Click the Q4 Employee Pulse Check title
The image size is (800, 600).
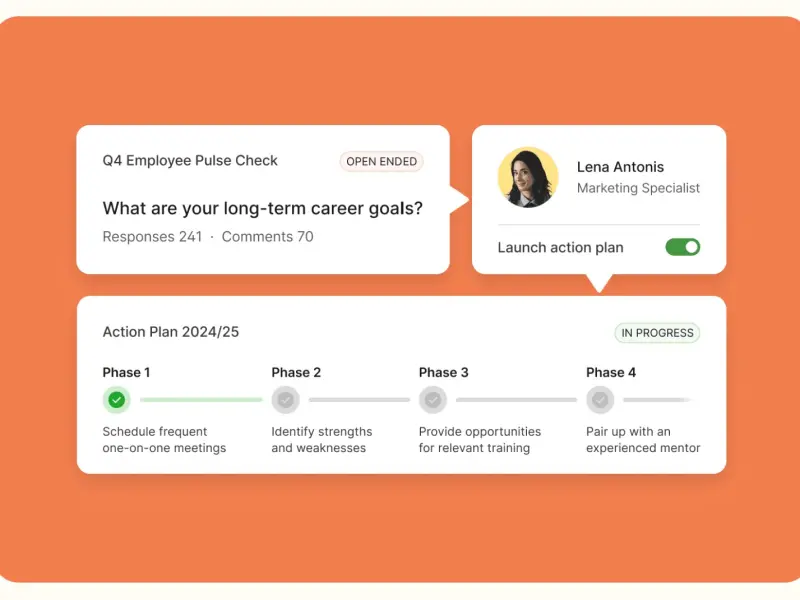click(190, 160)
